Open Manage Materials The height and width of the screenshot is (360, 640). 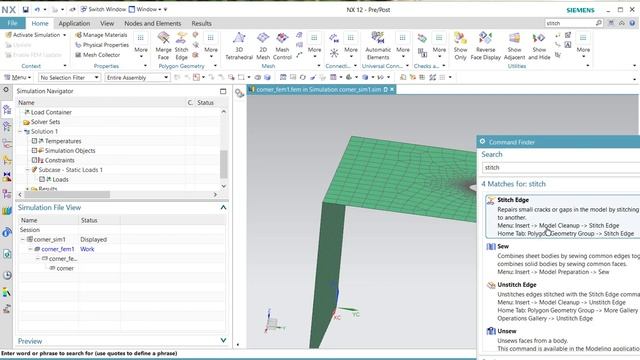click(x=101, y=35)
